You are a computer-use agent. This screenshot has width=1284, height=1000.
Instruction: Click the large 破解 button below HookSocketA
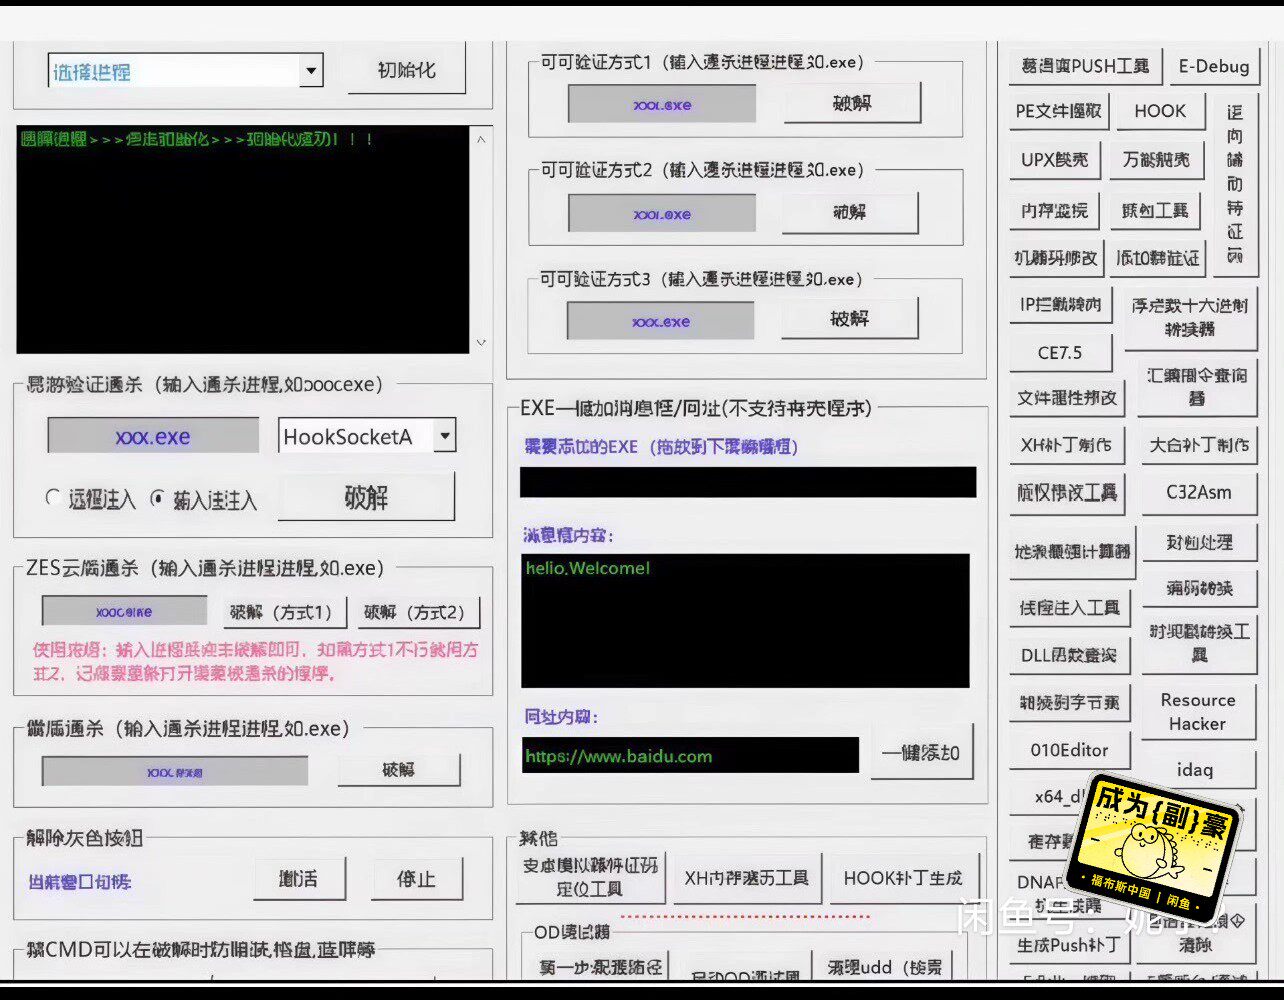(366, 497)
